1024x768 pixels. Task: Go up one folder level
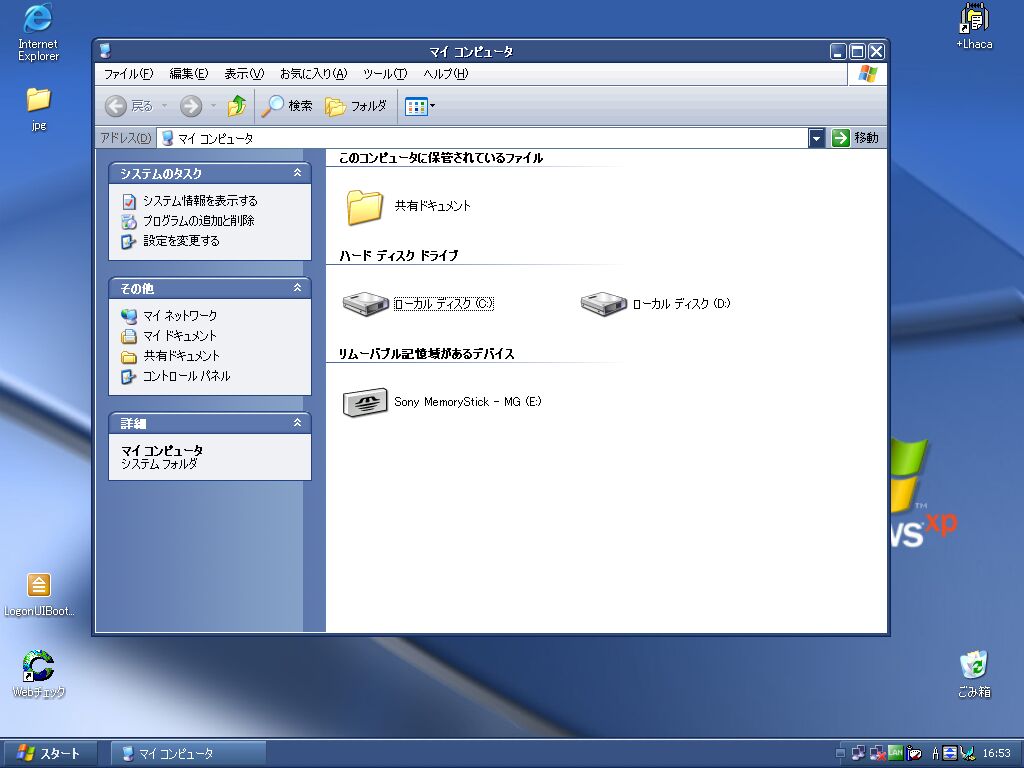coord(236,106)
